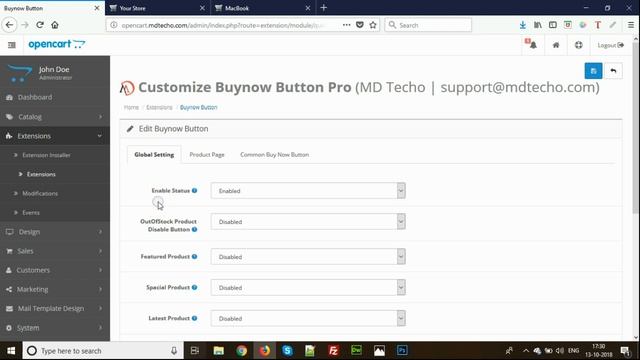
Task: Open Firefox from the Windows taskbar
Action: coord(264,351)
